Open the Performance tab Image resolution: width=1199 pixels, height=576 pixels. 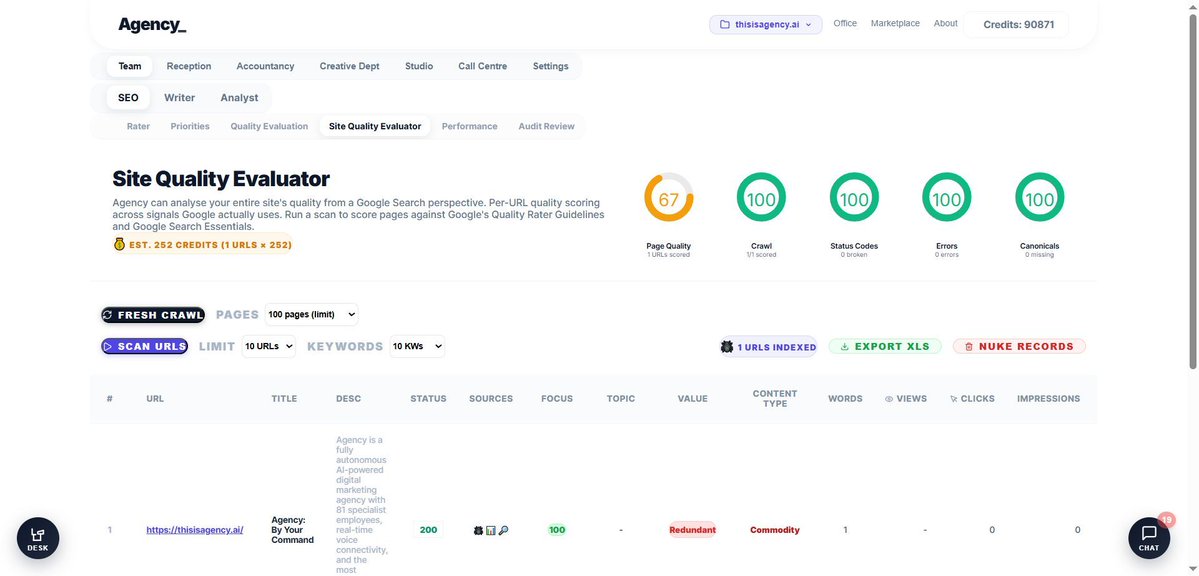coord(470,126)
